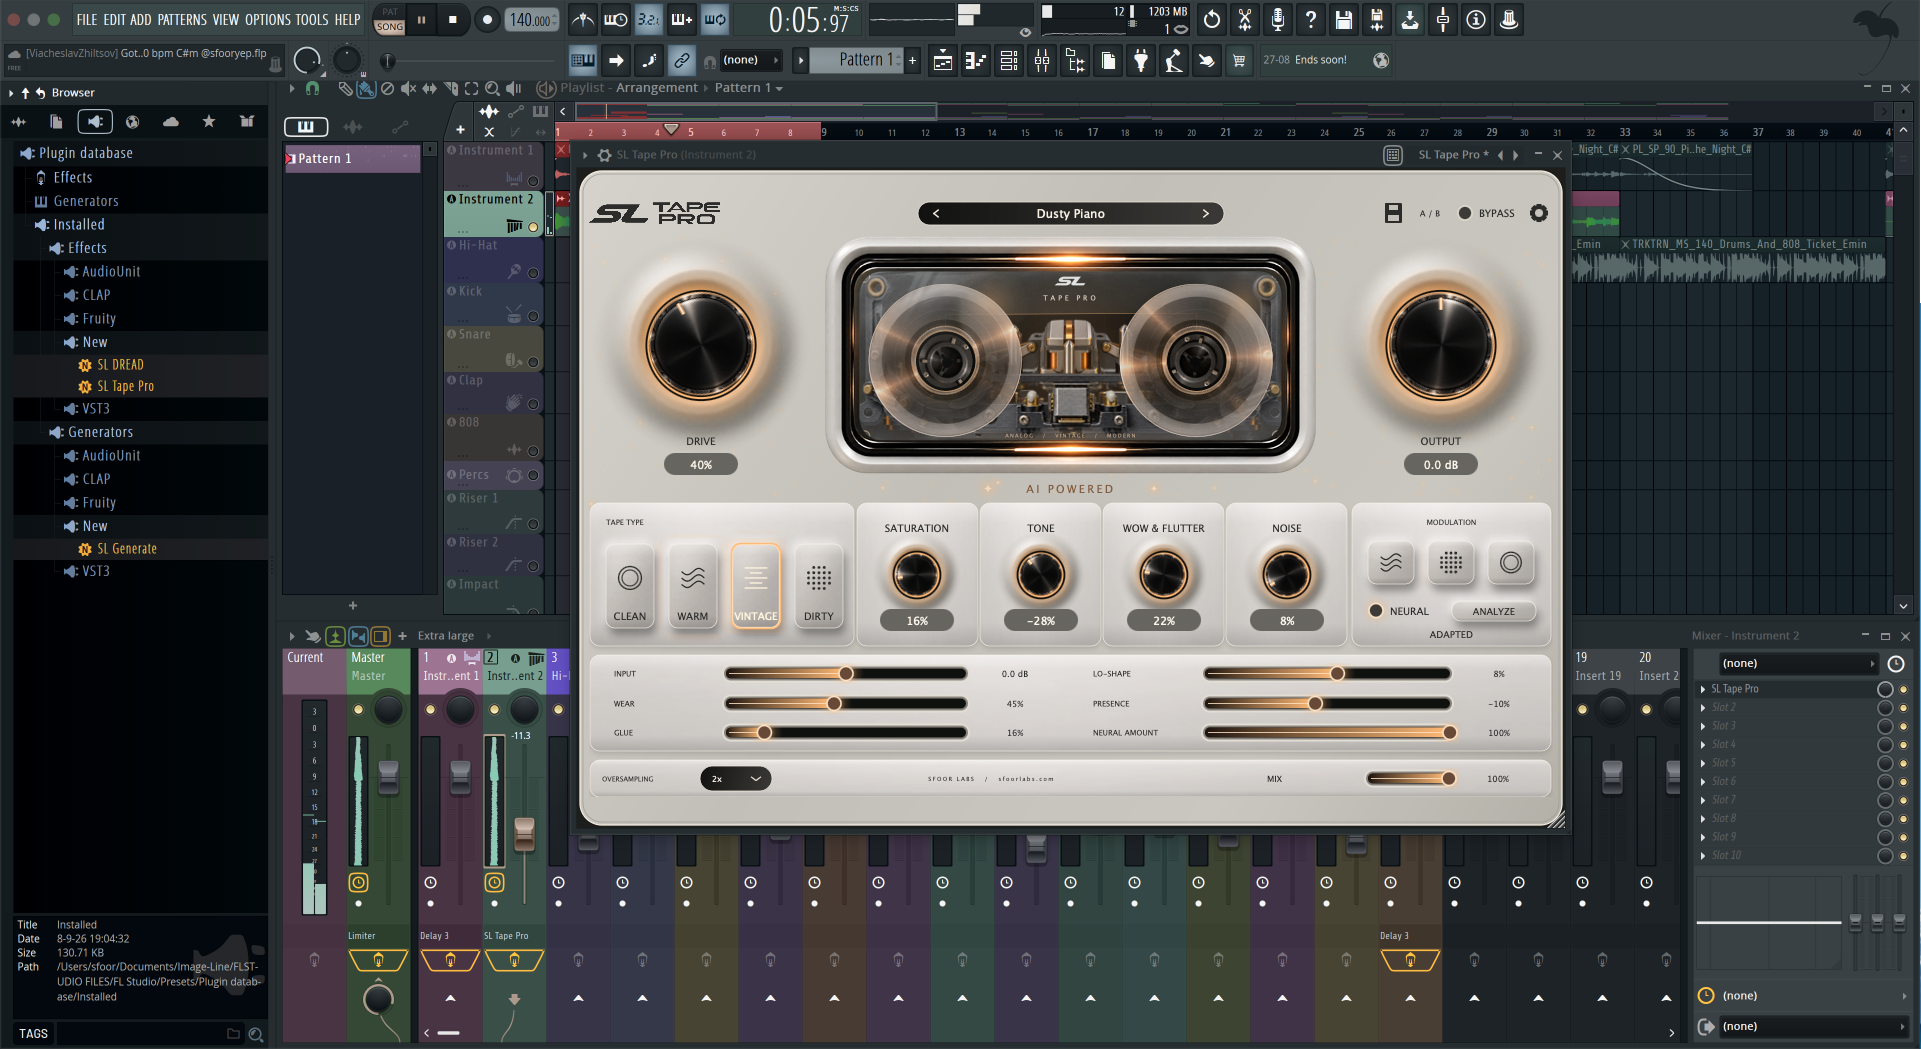1921x1049 pixels.
Task: Open the project info icon
Action: tap(1476, 19)
